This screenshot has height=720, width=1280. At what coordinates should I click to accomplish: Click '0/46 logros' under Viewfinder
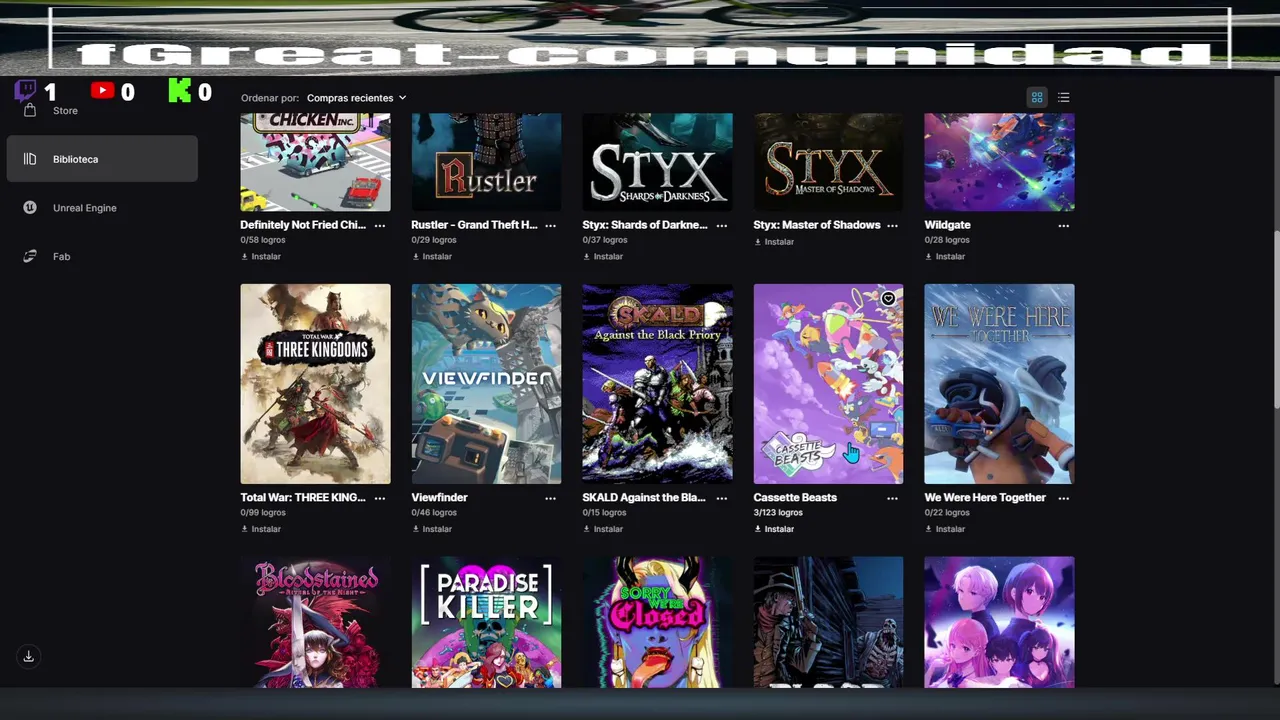(x=434, y=513)
